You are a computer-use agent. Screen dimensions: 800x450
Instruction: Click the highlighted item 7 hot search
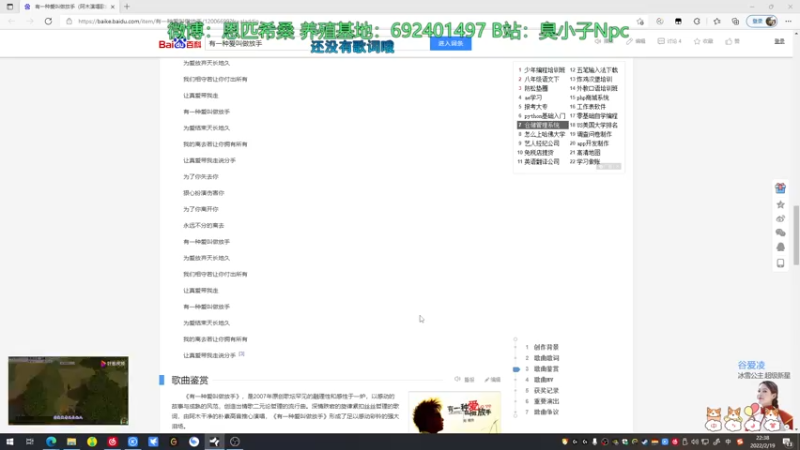pyautogui.click(x=542, y=125)
